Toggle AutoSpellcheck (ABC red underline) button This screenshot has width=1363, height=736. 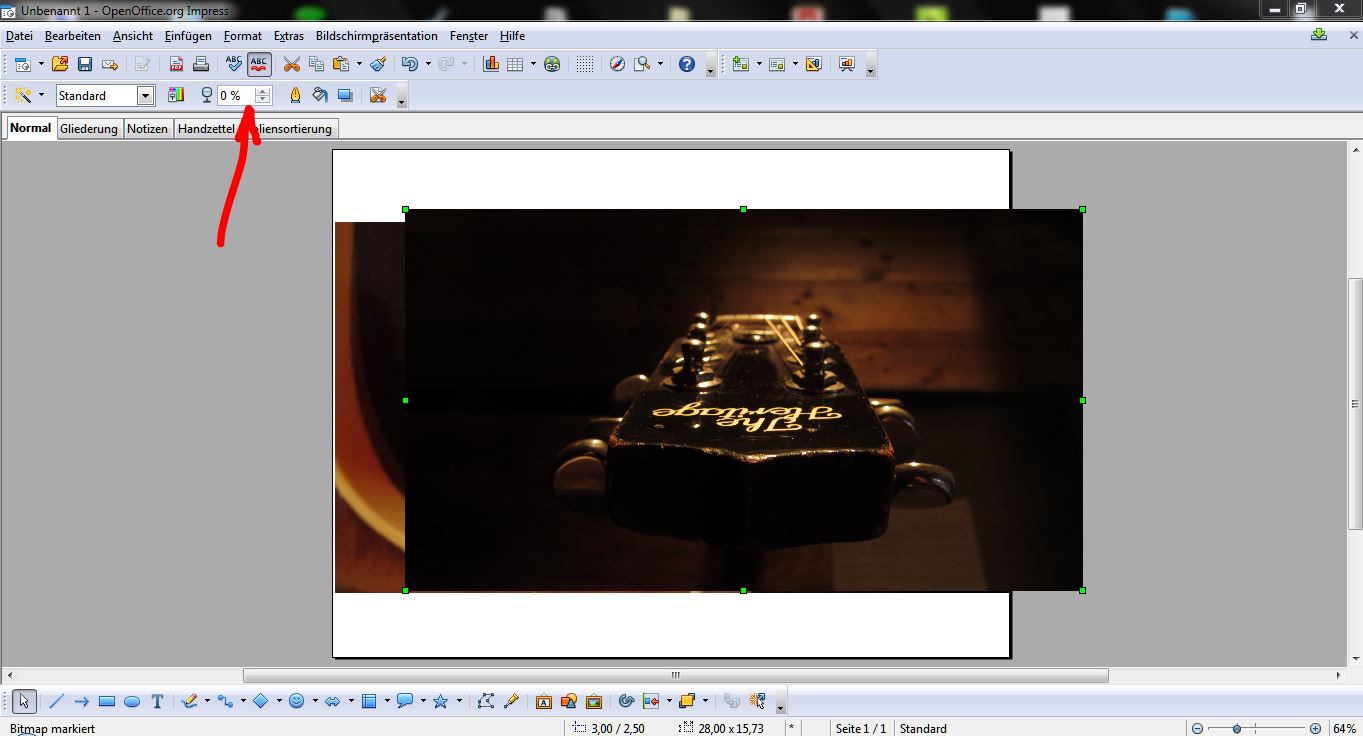point(259,64)
